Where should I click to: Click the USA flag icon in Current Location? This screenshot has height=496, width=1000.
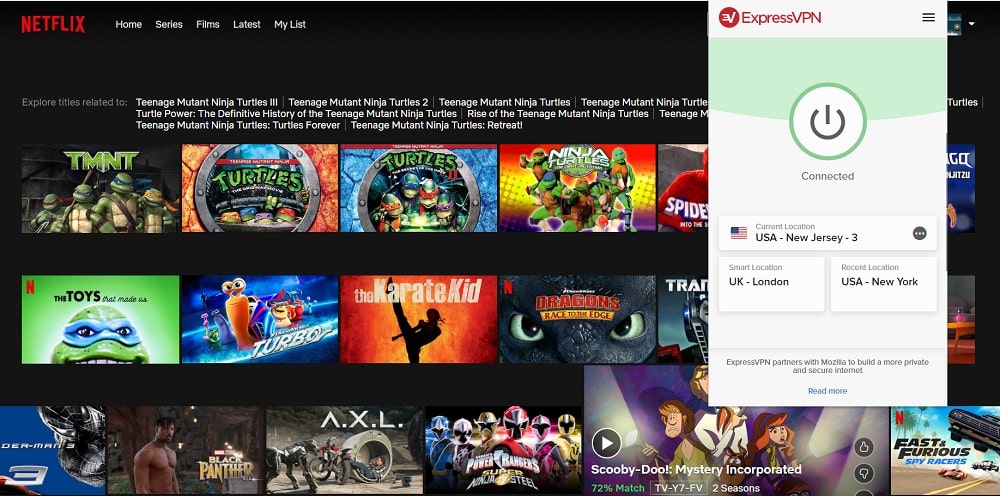coord(739,233)
